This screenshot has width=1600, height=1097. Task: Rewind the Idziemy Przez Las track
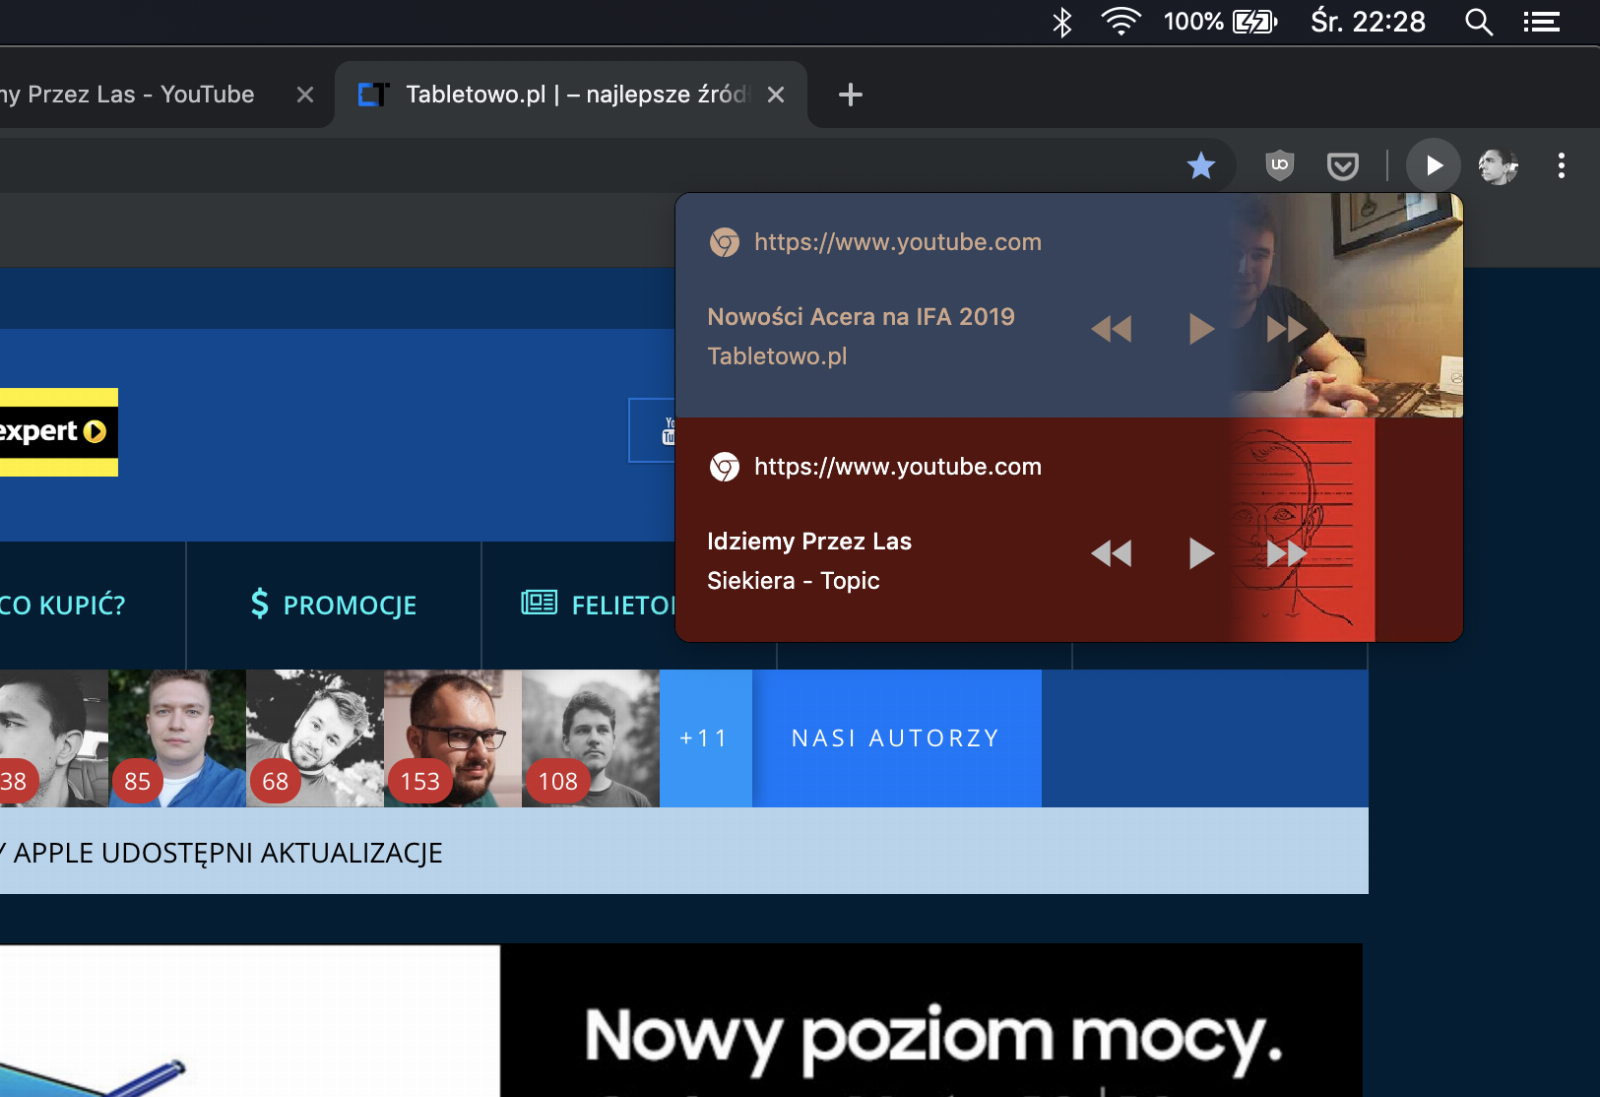(1111, 554)
